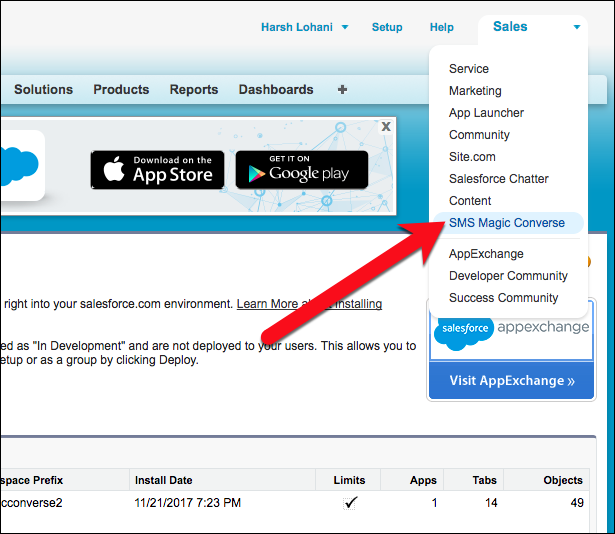Click the Limits checkmark in table row
Viewport: 615px width, 534px height.
pyautogui.click(x=349, y=503)
